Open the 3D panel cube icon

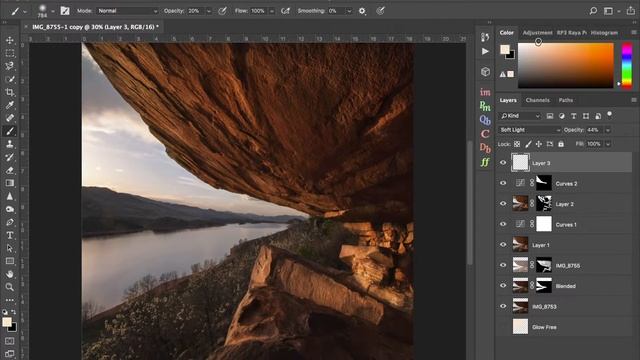point(485,72)
